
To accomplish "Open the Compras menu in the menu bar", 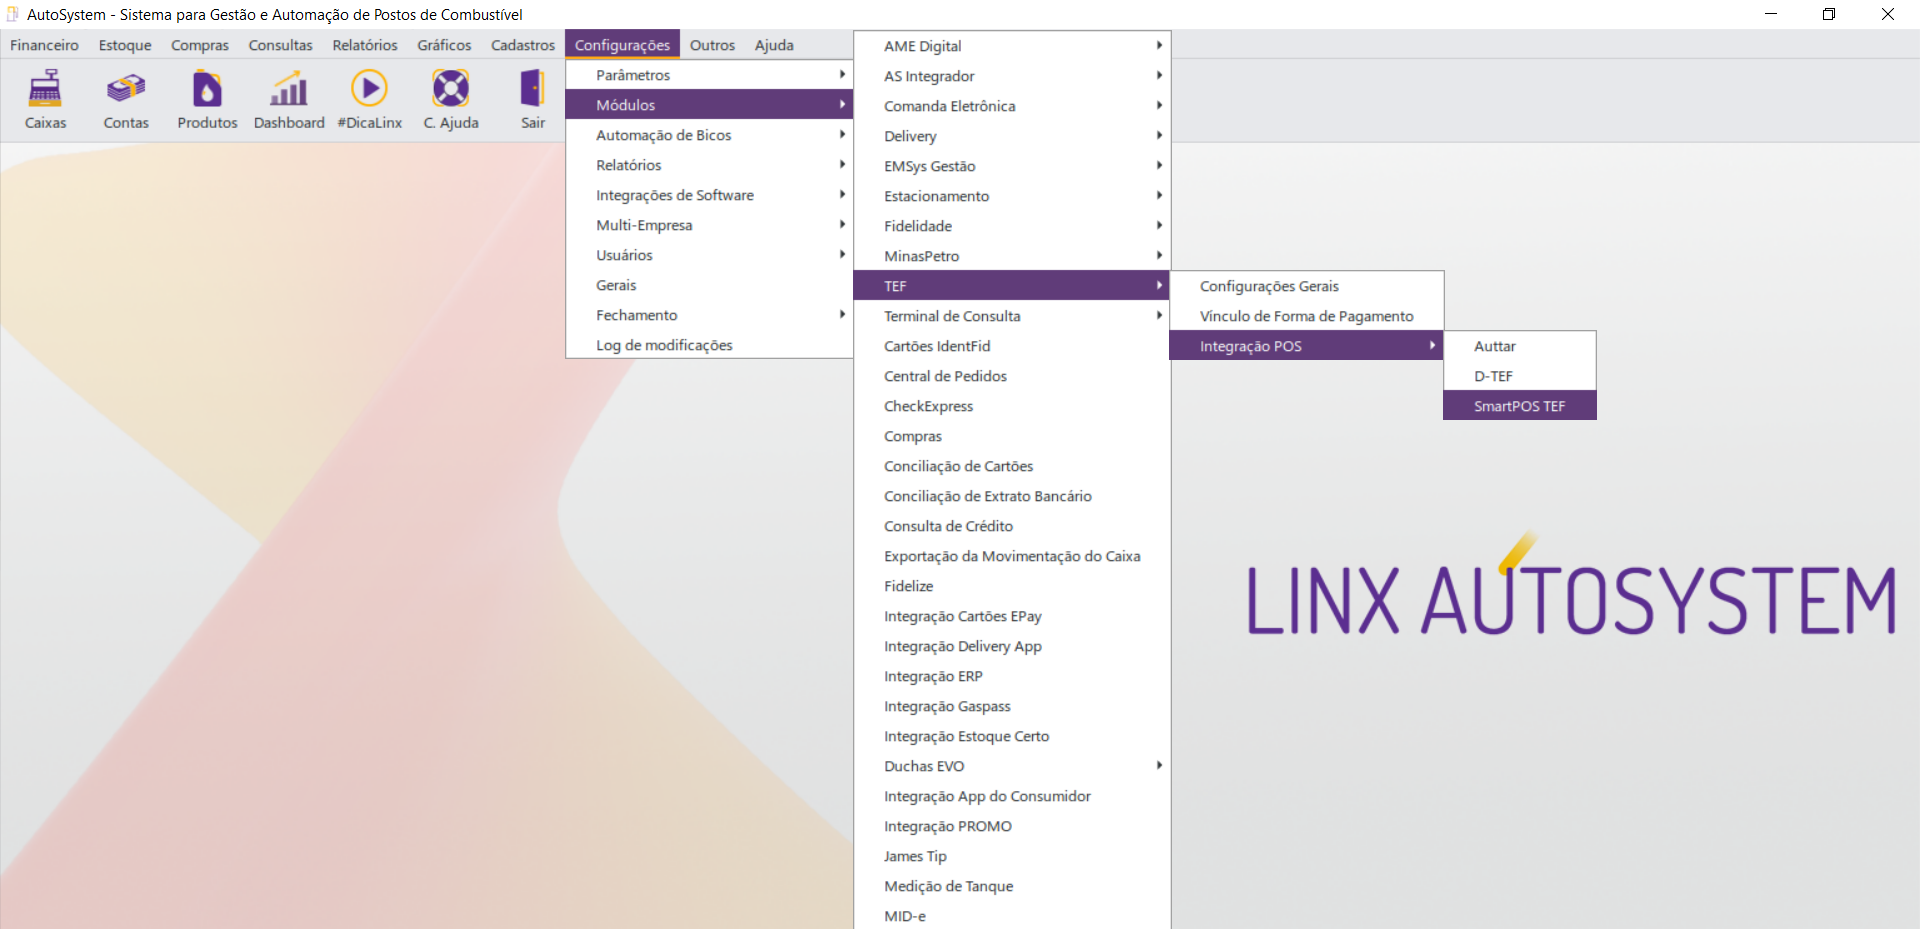I will [x=200, y=45].
